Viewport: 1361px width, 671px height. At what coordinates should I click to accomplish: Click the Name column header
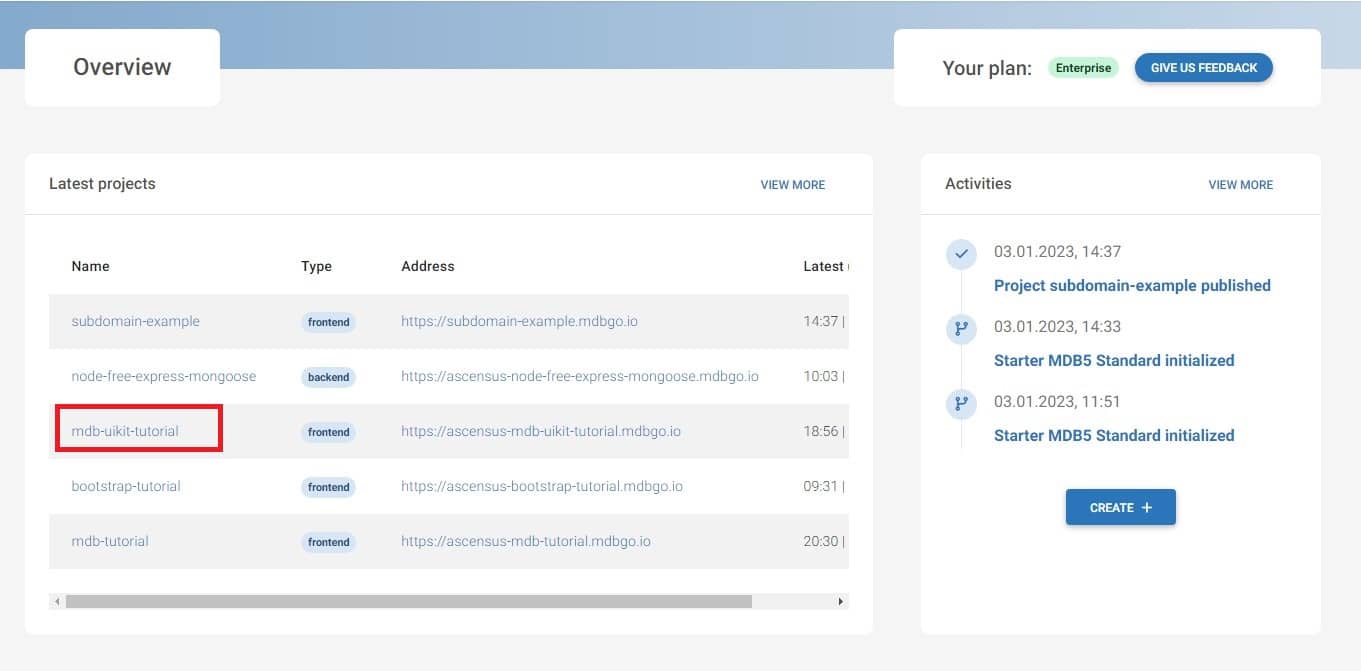(90, 266)
